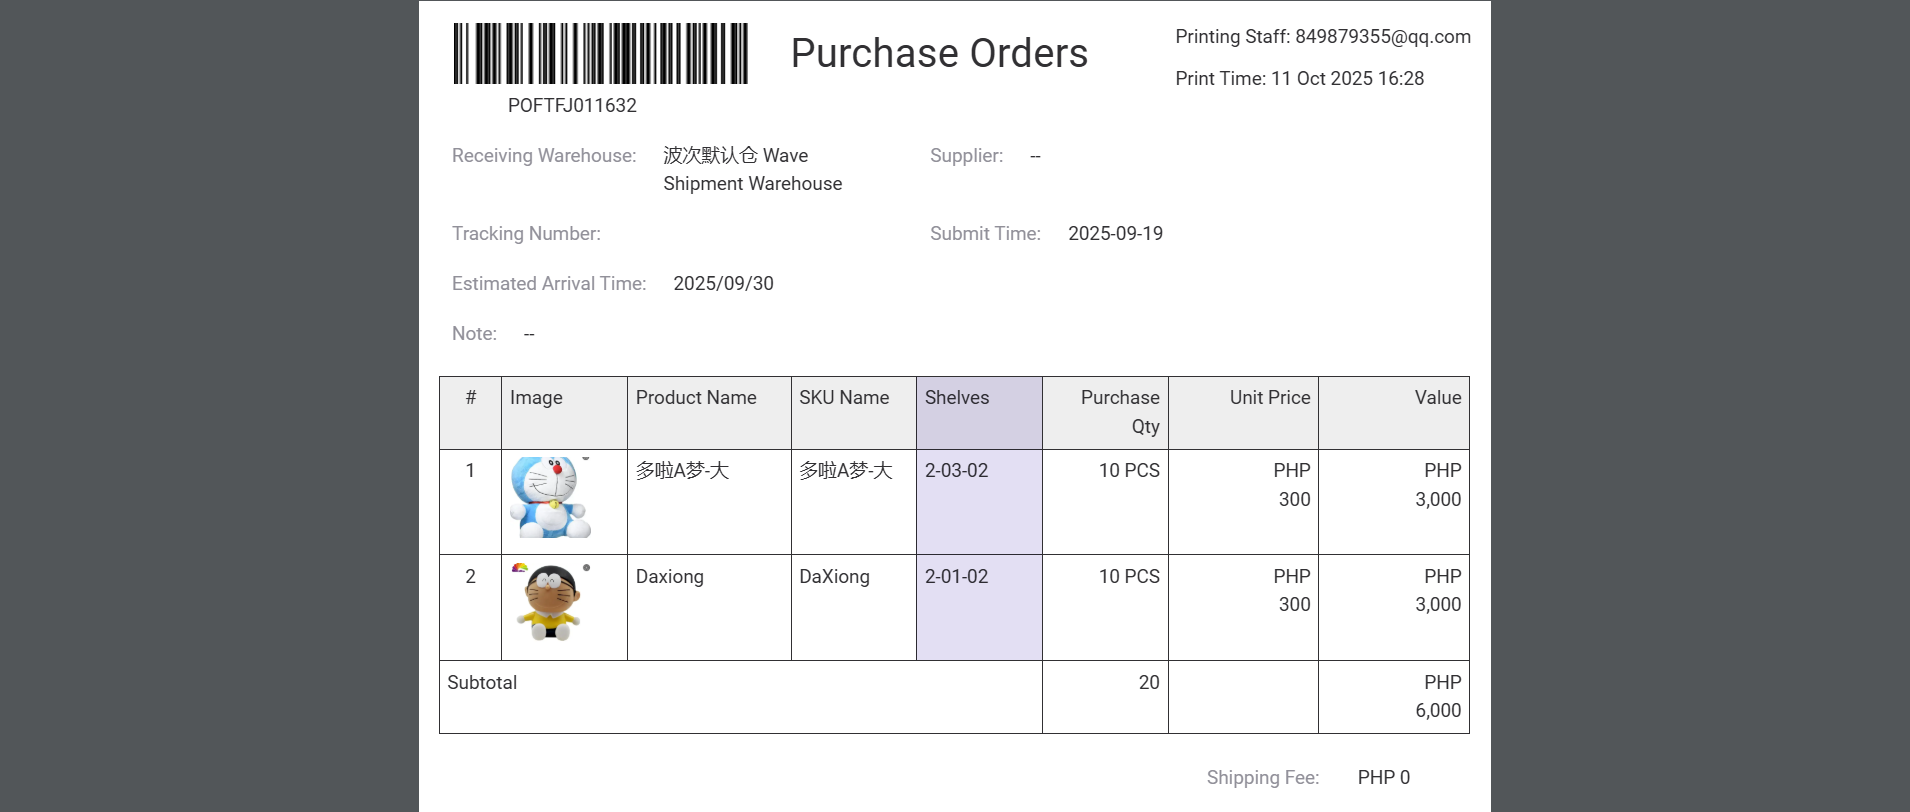Click the estimated arrival date 2025/09/30
Screen dimensions: 1910x812
coord(723,284)
